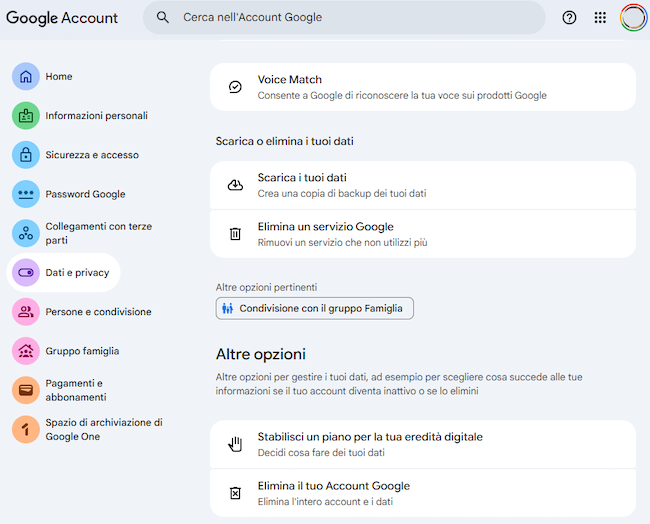Click the Password Google icon
The width and height of the screenshot is (650, 524).
(25, 194)
